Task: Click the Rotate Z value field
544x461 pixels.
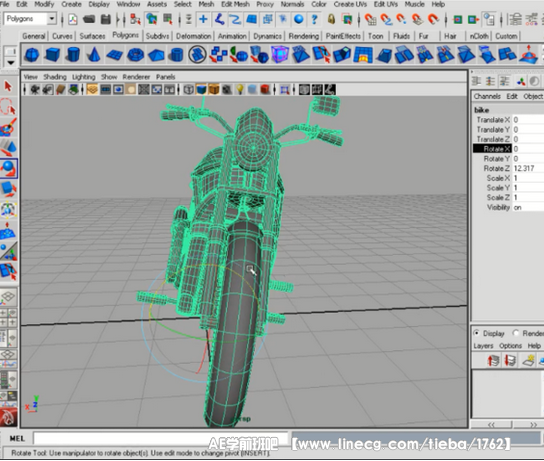Action: pos(528,168)
